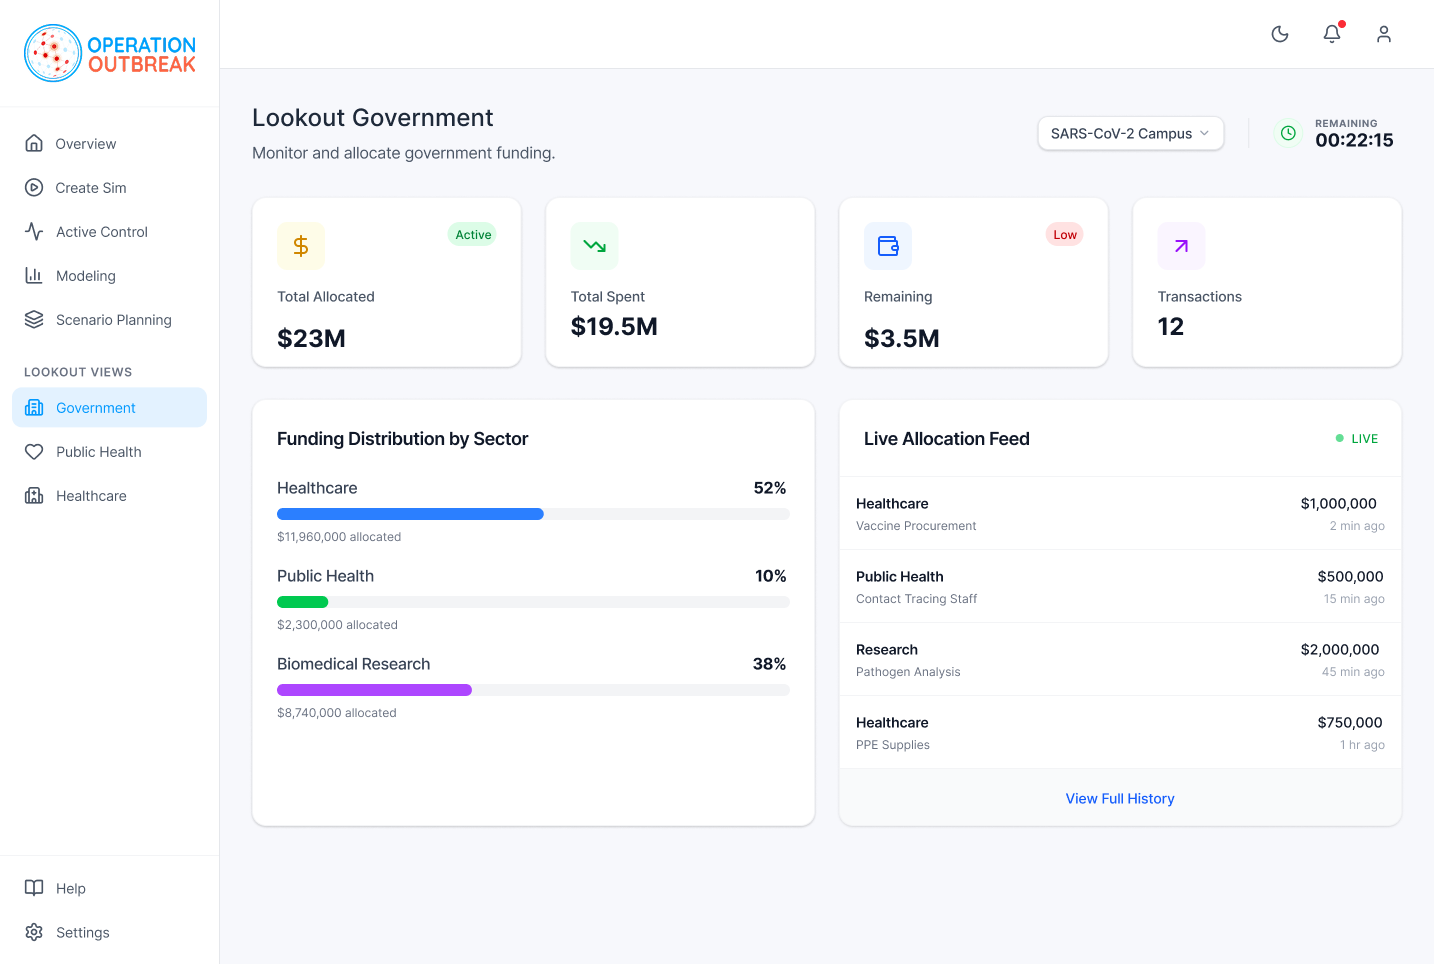The height and width of the screenshot is (964, 1434).
Task: Click the user profile icon
Action: [1384, 34]
